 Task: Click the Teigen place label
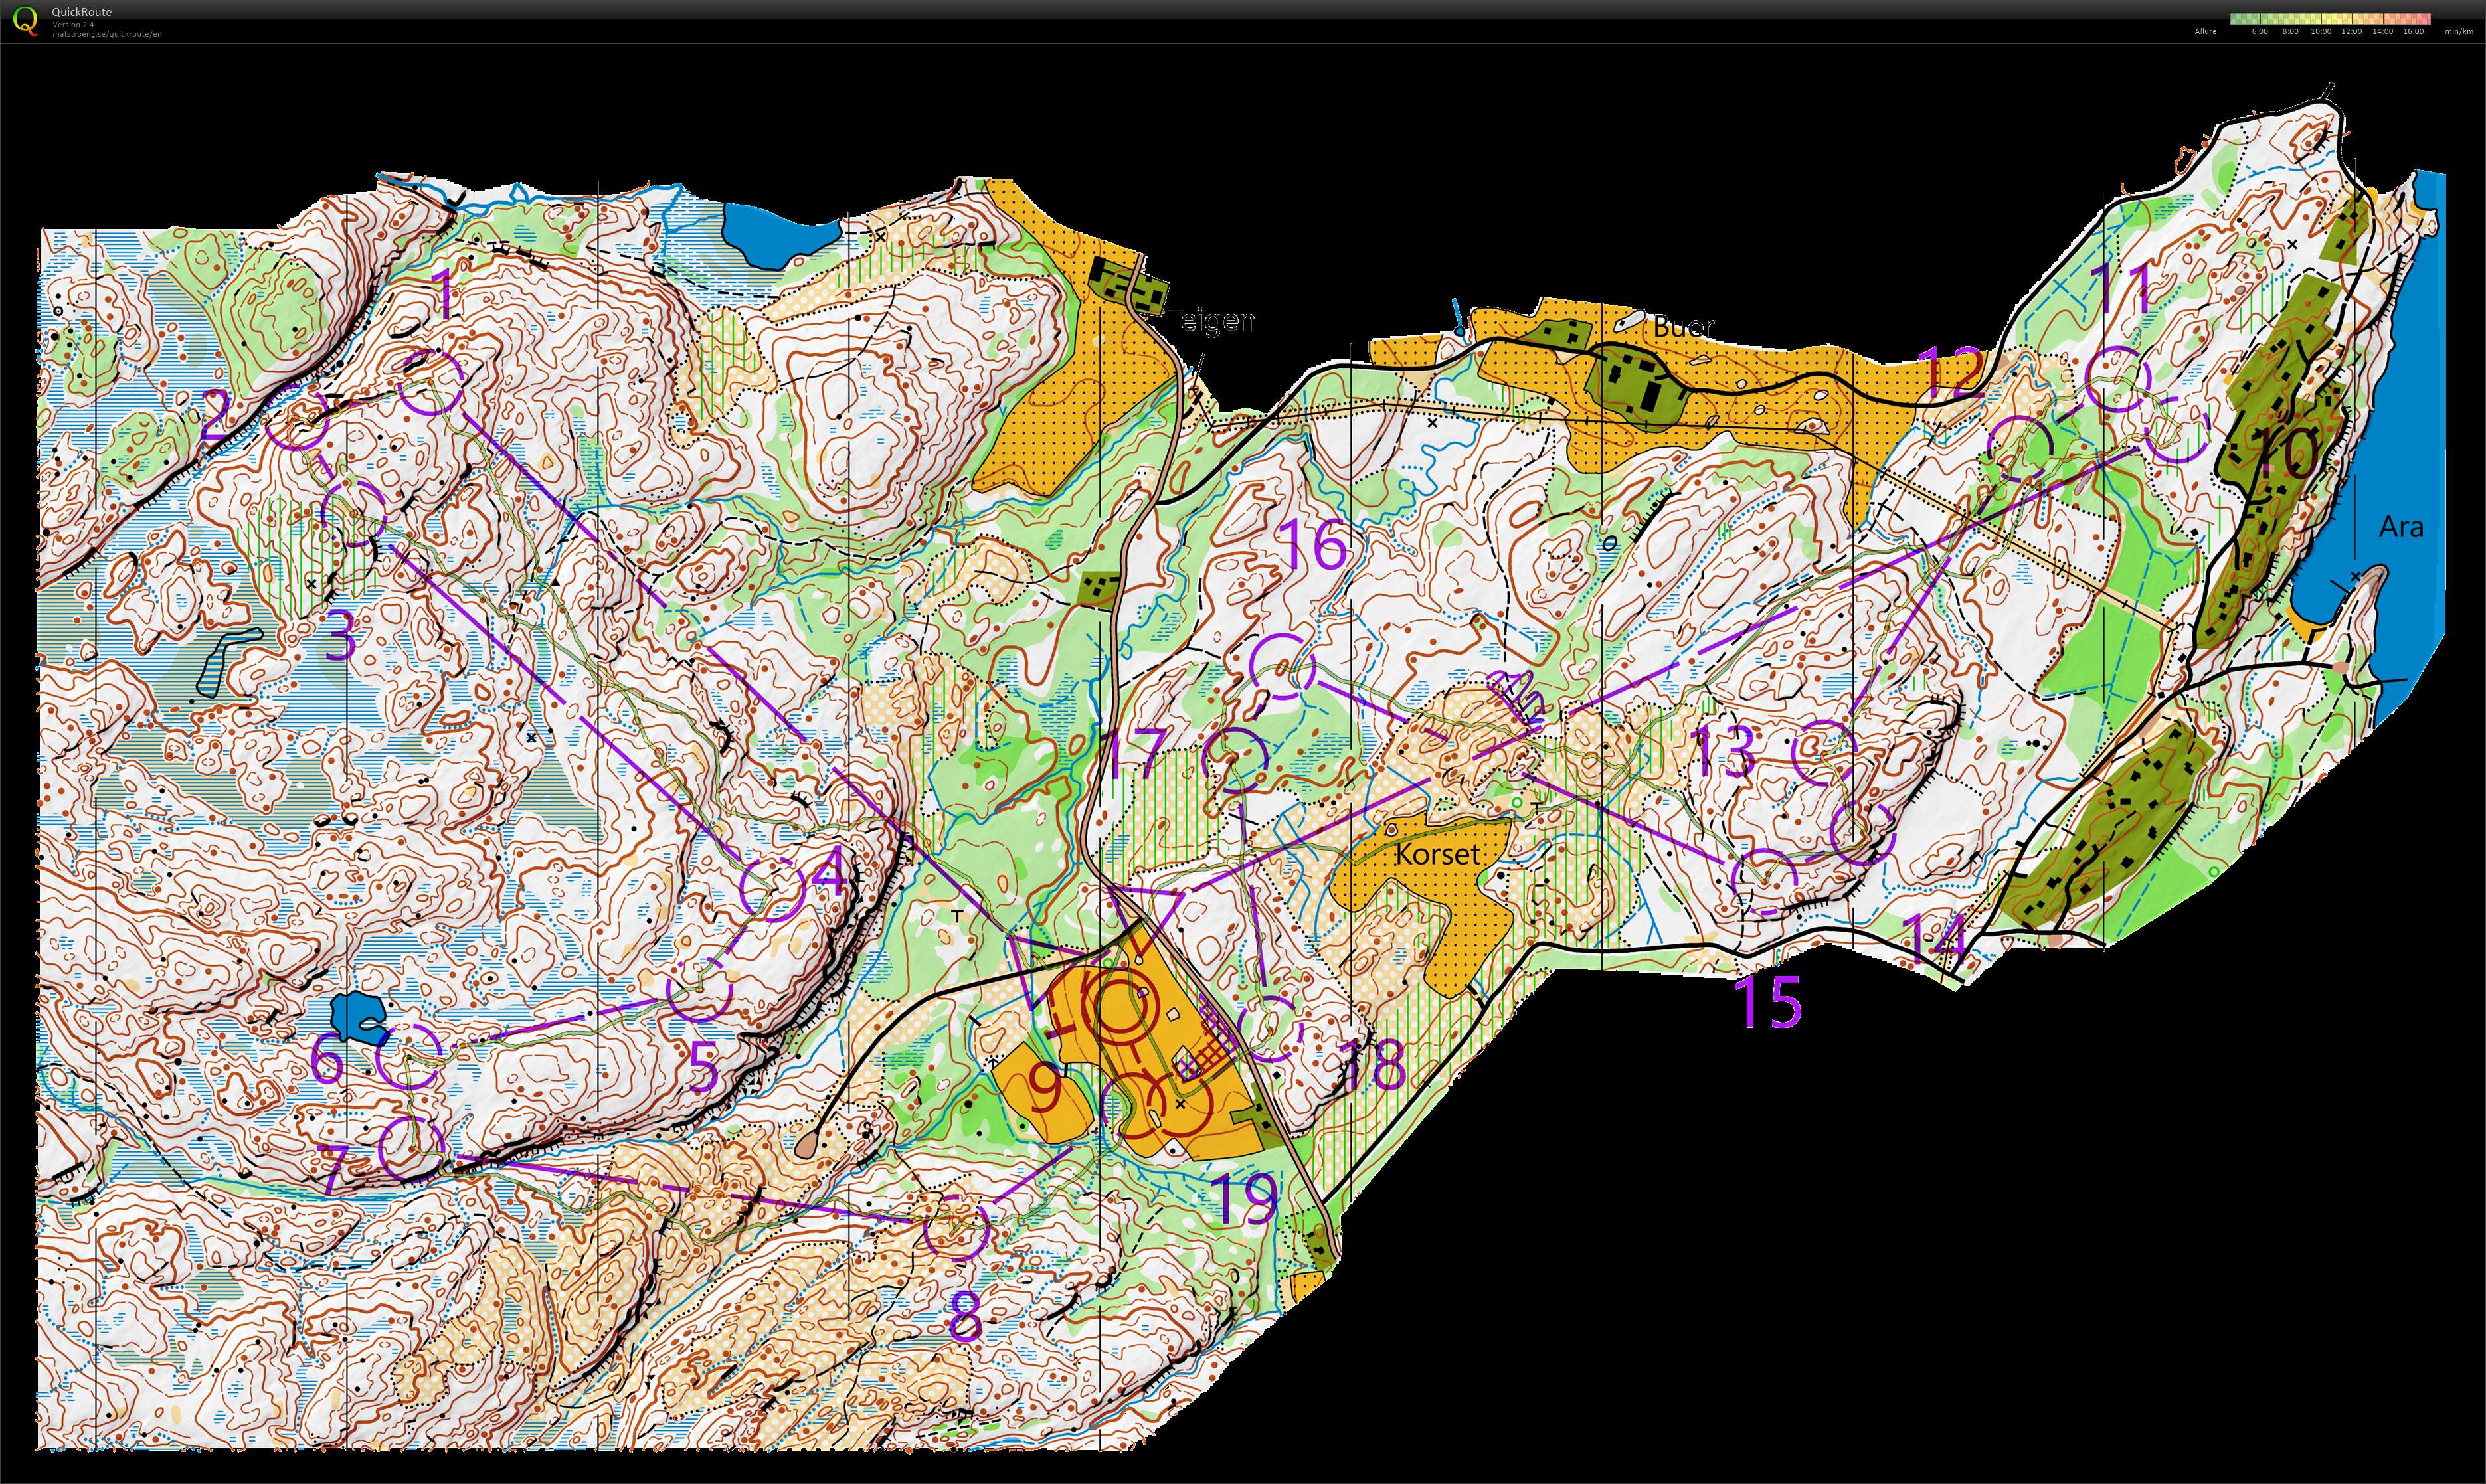[x=1211, y=321]
